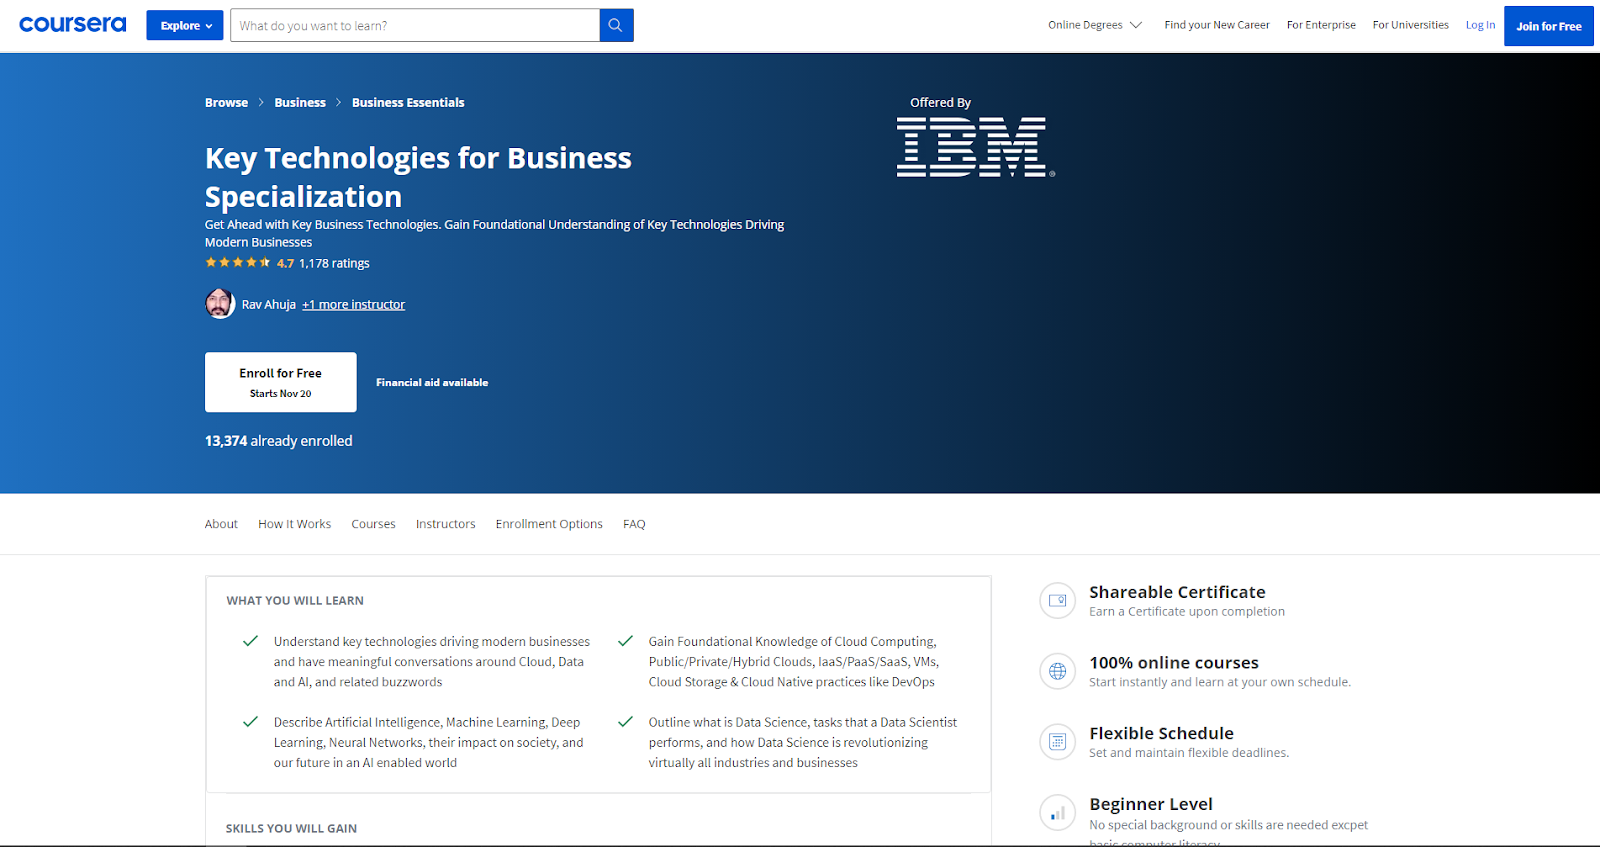The width and height of the screenshot is (1600, 847).
Task: Click the 'Beginner Level' heading
Action: pos(1151,804)
